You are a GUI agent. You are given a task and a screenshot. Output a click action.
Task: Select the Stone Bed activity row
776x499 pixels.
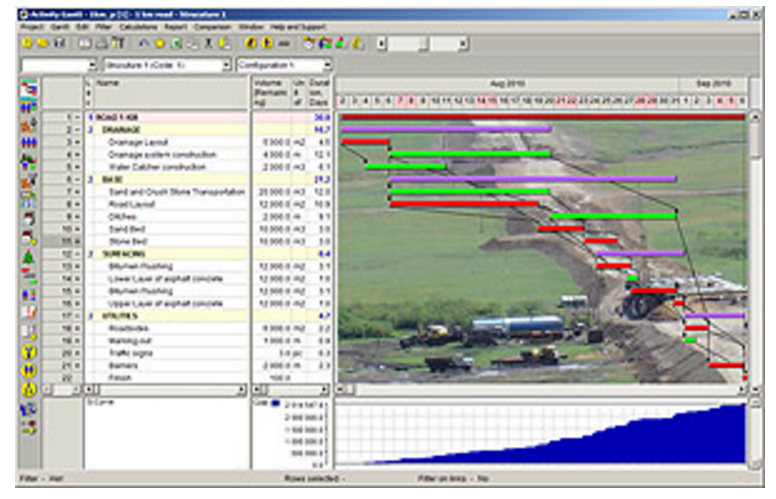click(208, 242)
